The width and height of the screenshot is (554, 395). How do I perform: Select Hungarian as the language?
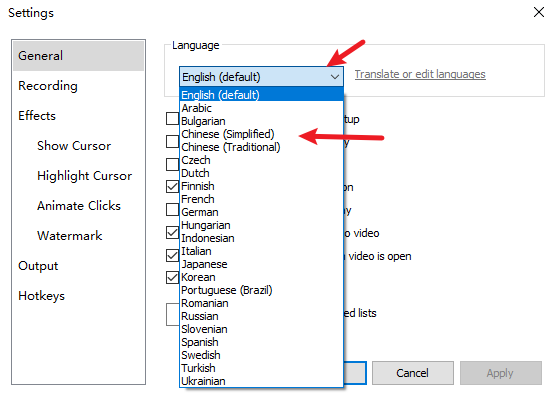click(261, 225)
